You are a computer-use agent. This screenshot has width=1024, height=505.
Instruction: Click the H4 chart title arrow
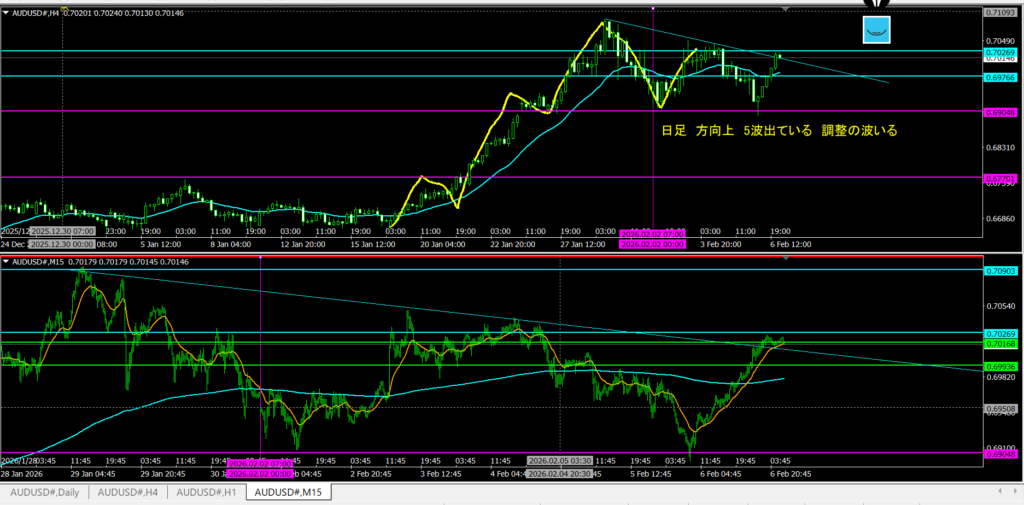7,13
